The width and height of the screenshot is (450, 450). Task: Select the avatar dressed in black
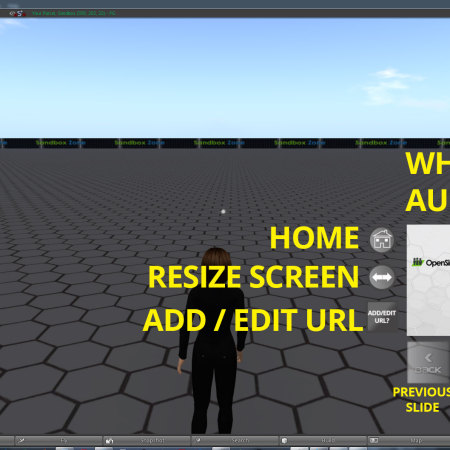(x=212, y=340)
